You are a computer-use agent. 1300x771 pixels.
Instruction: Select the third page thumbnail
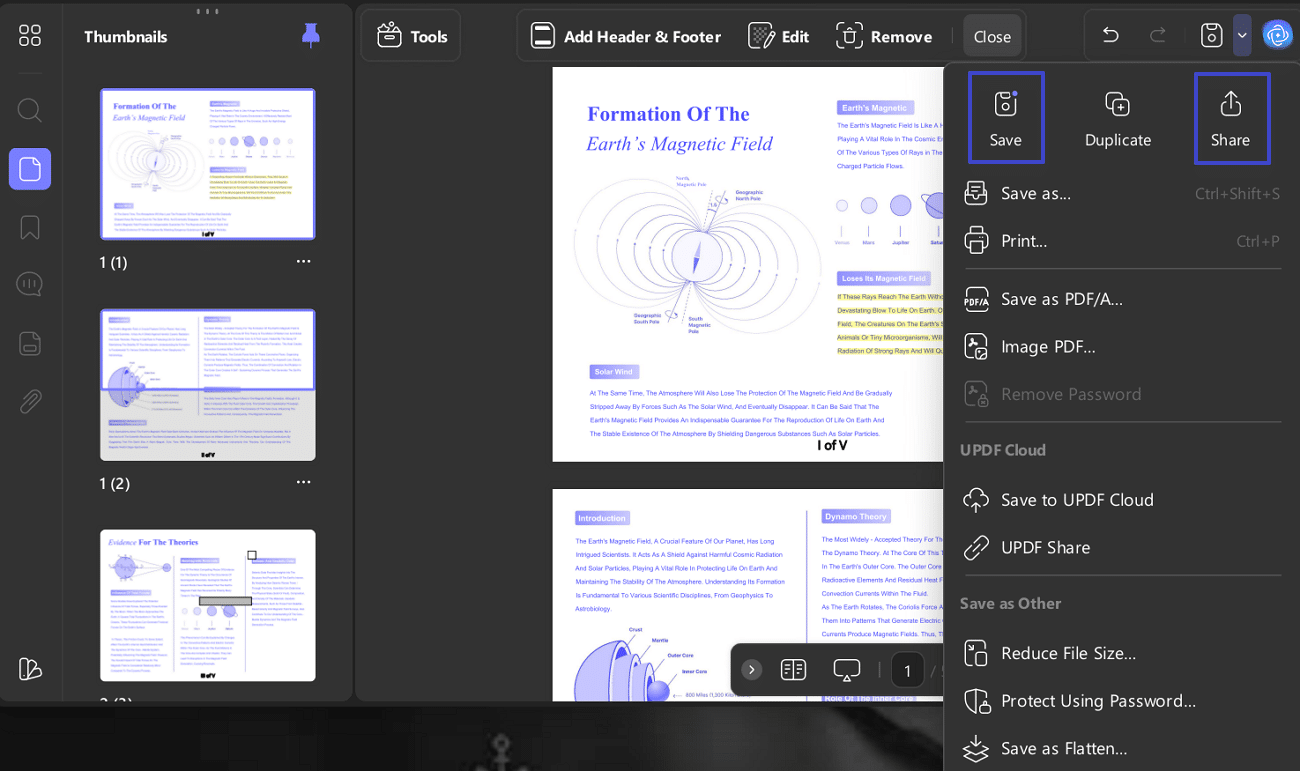click(x=208, y=605)
